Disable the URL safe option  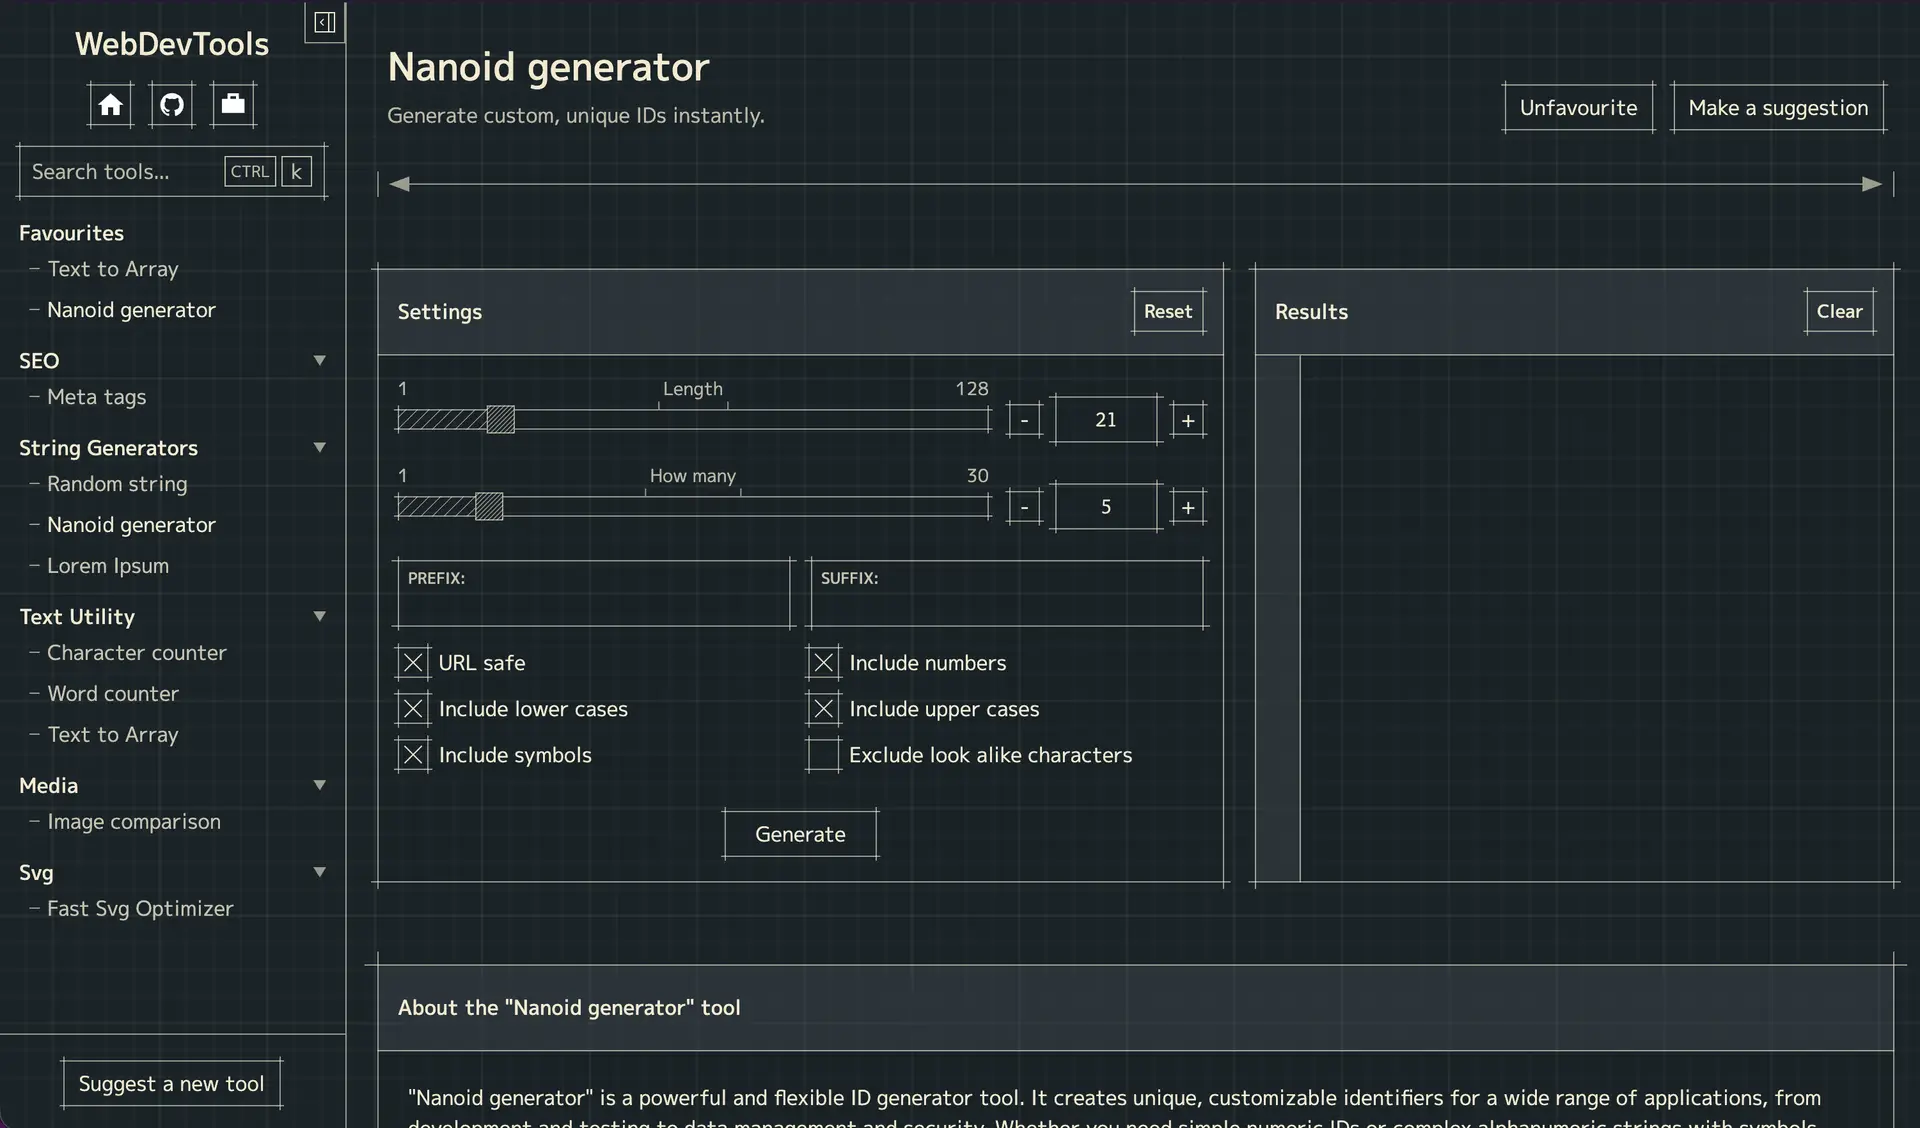tap(412, 662)
